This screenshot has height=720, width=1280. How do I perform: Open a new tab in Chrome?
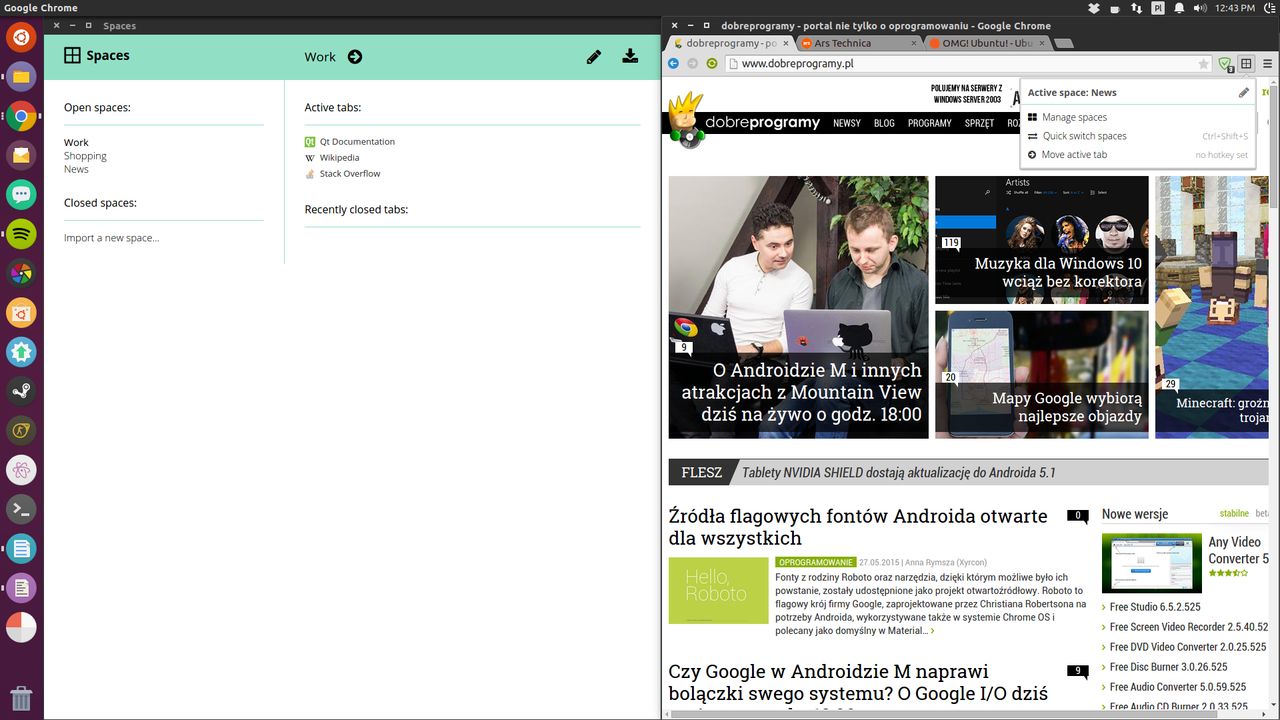1064,43
